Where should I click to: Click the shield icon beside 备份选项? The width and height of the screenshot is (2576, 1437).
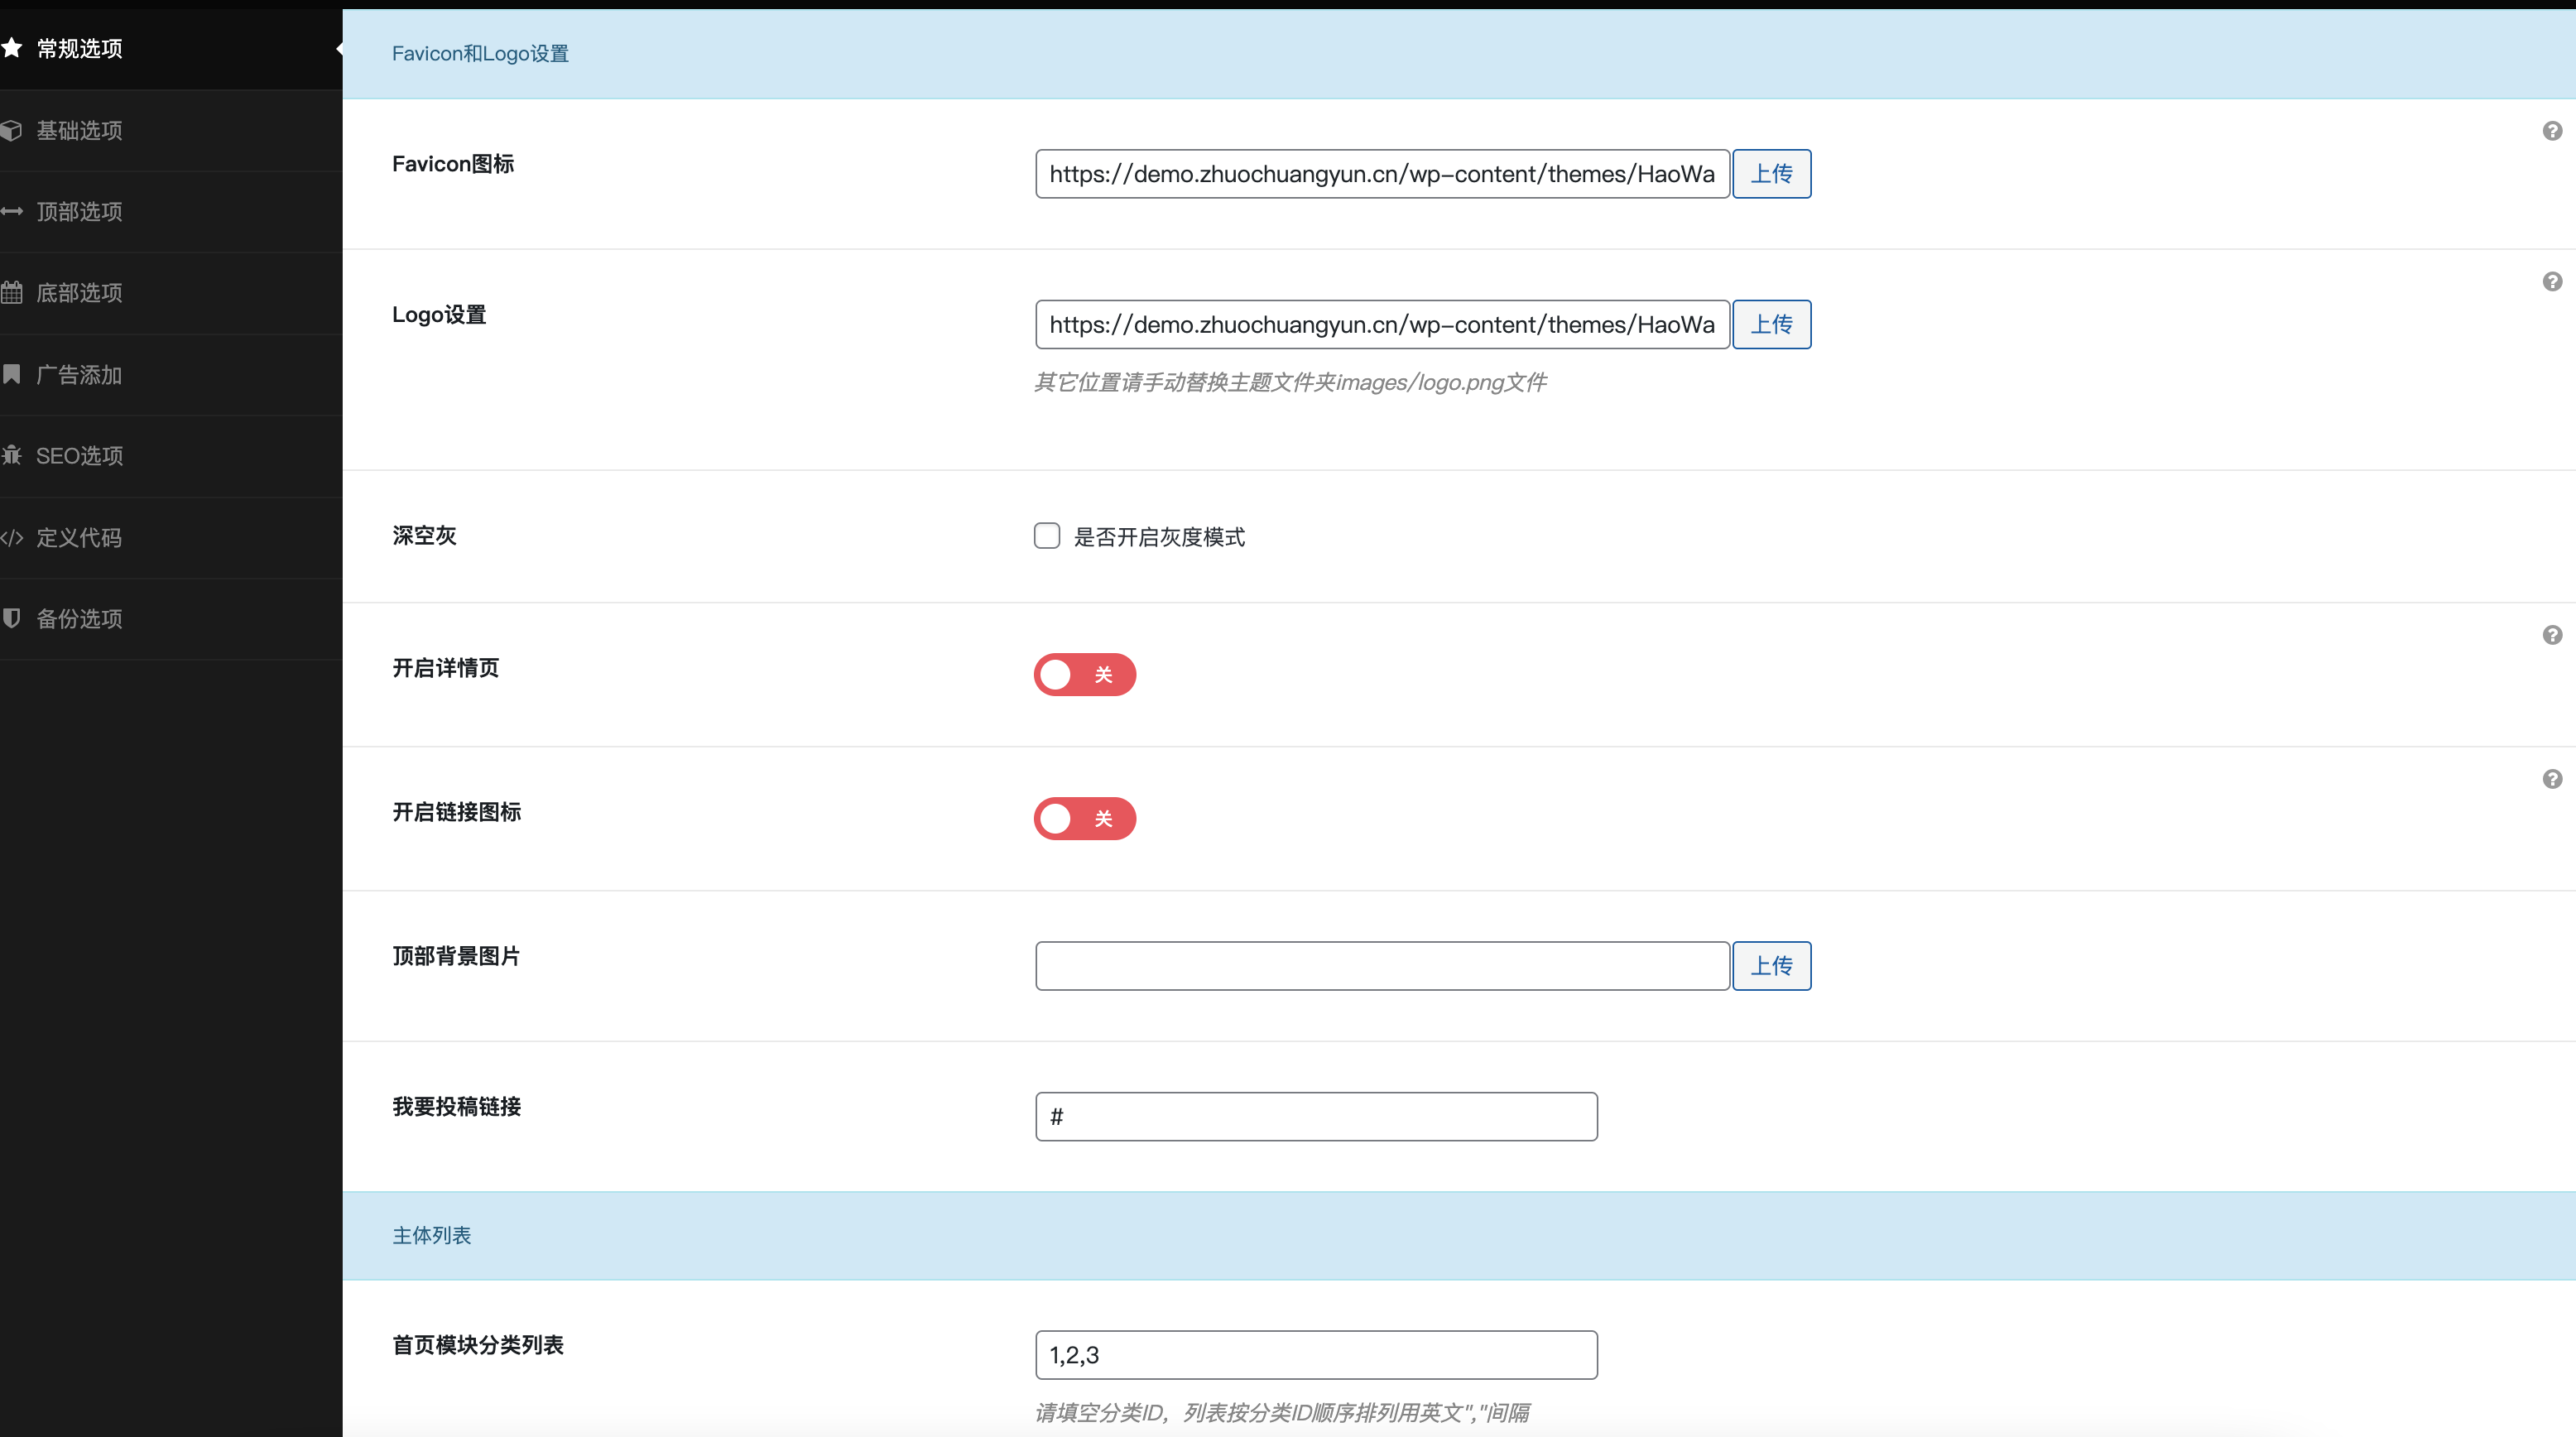(11, 618)
